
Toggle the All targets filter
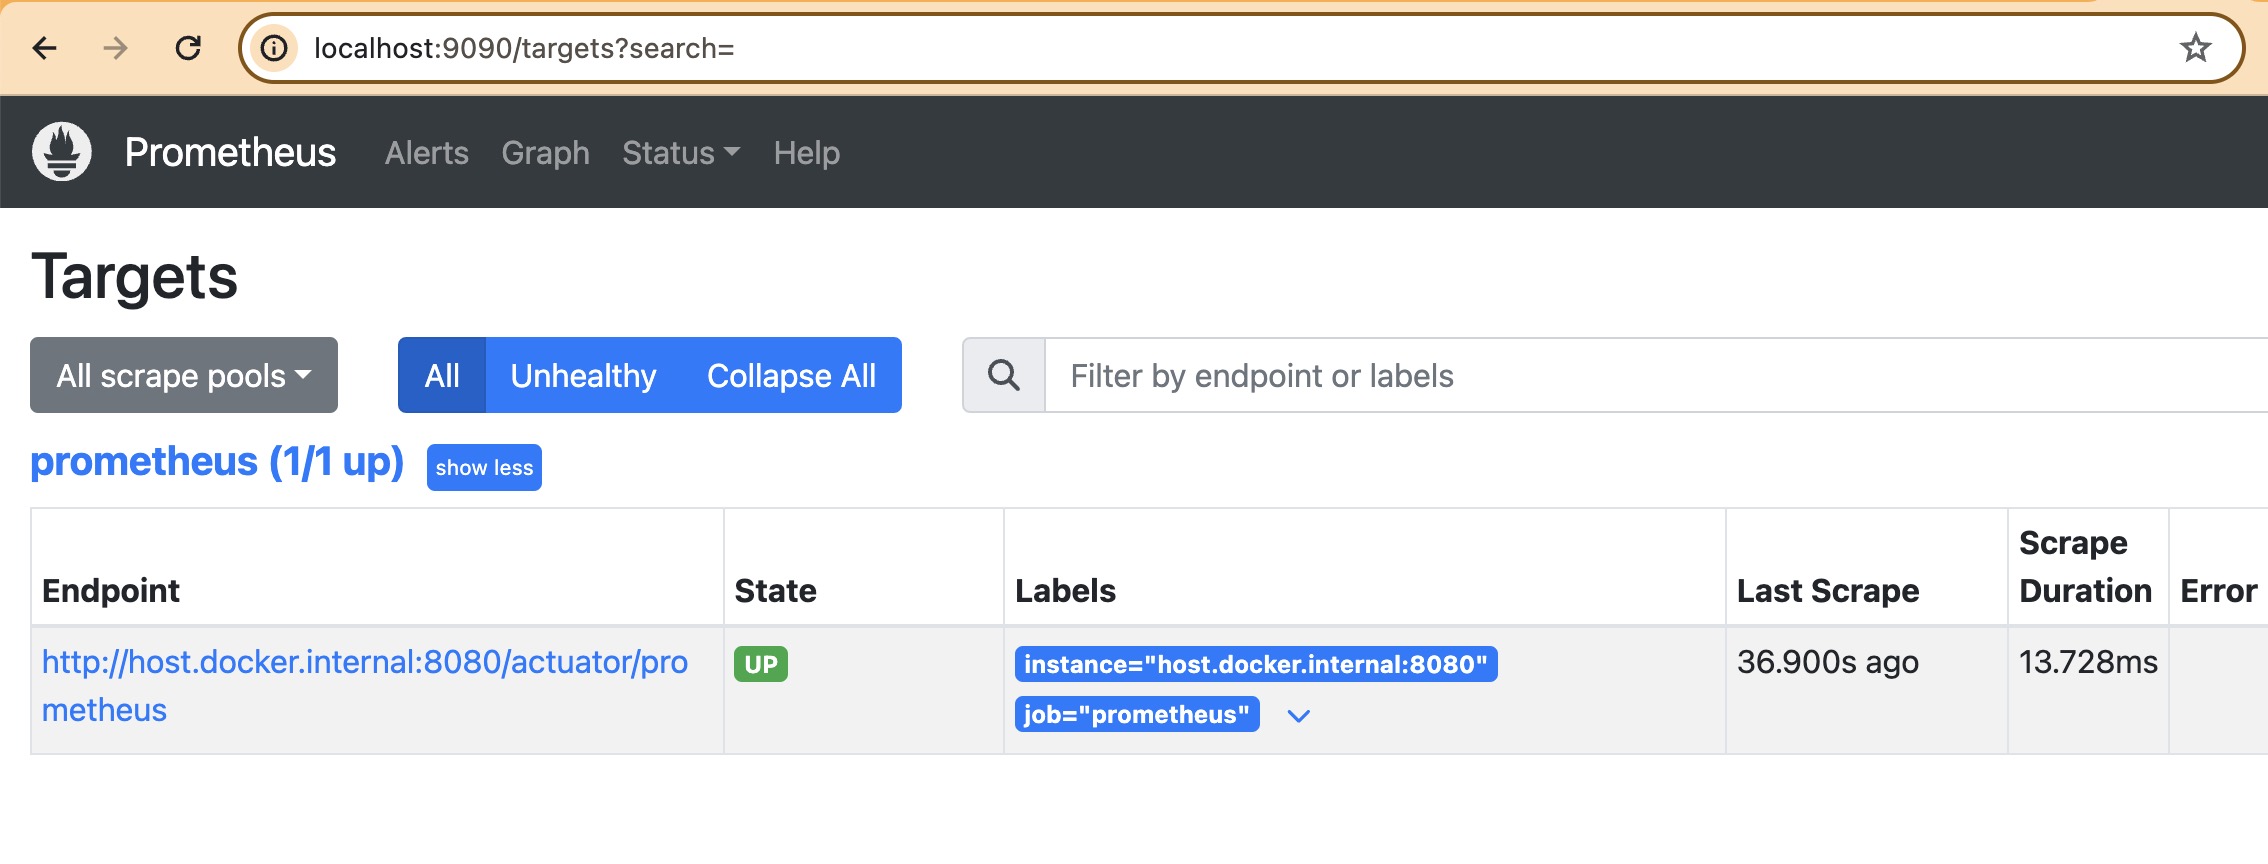(x=442, y=376)
